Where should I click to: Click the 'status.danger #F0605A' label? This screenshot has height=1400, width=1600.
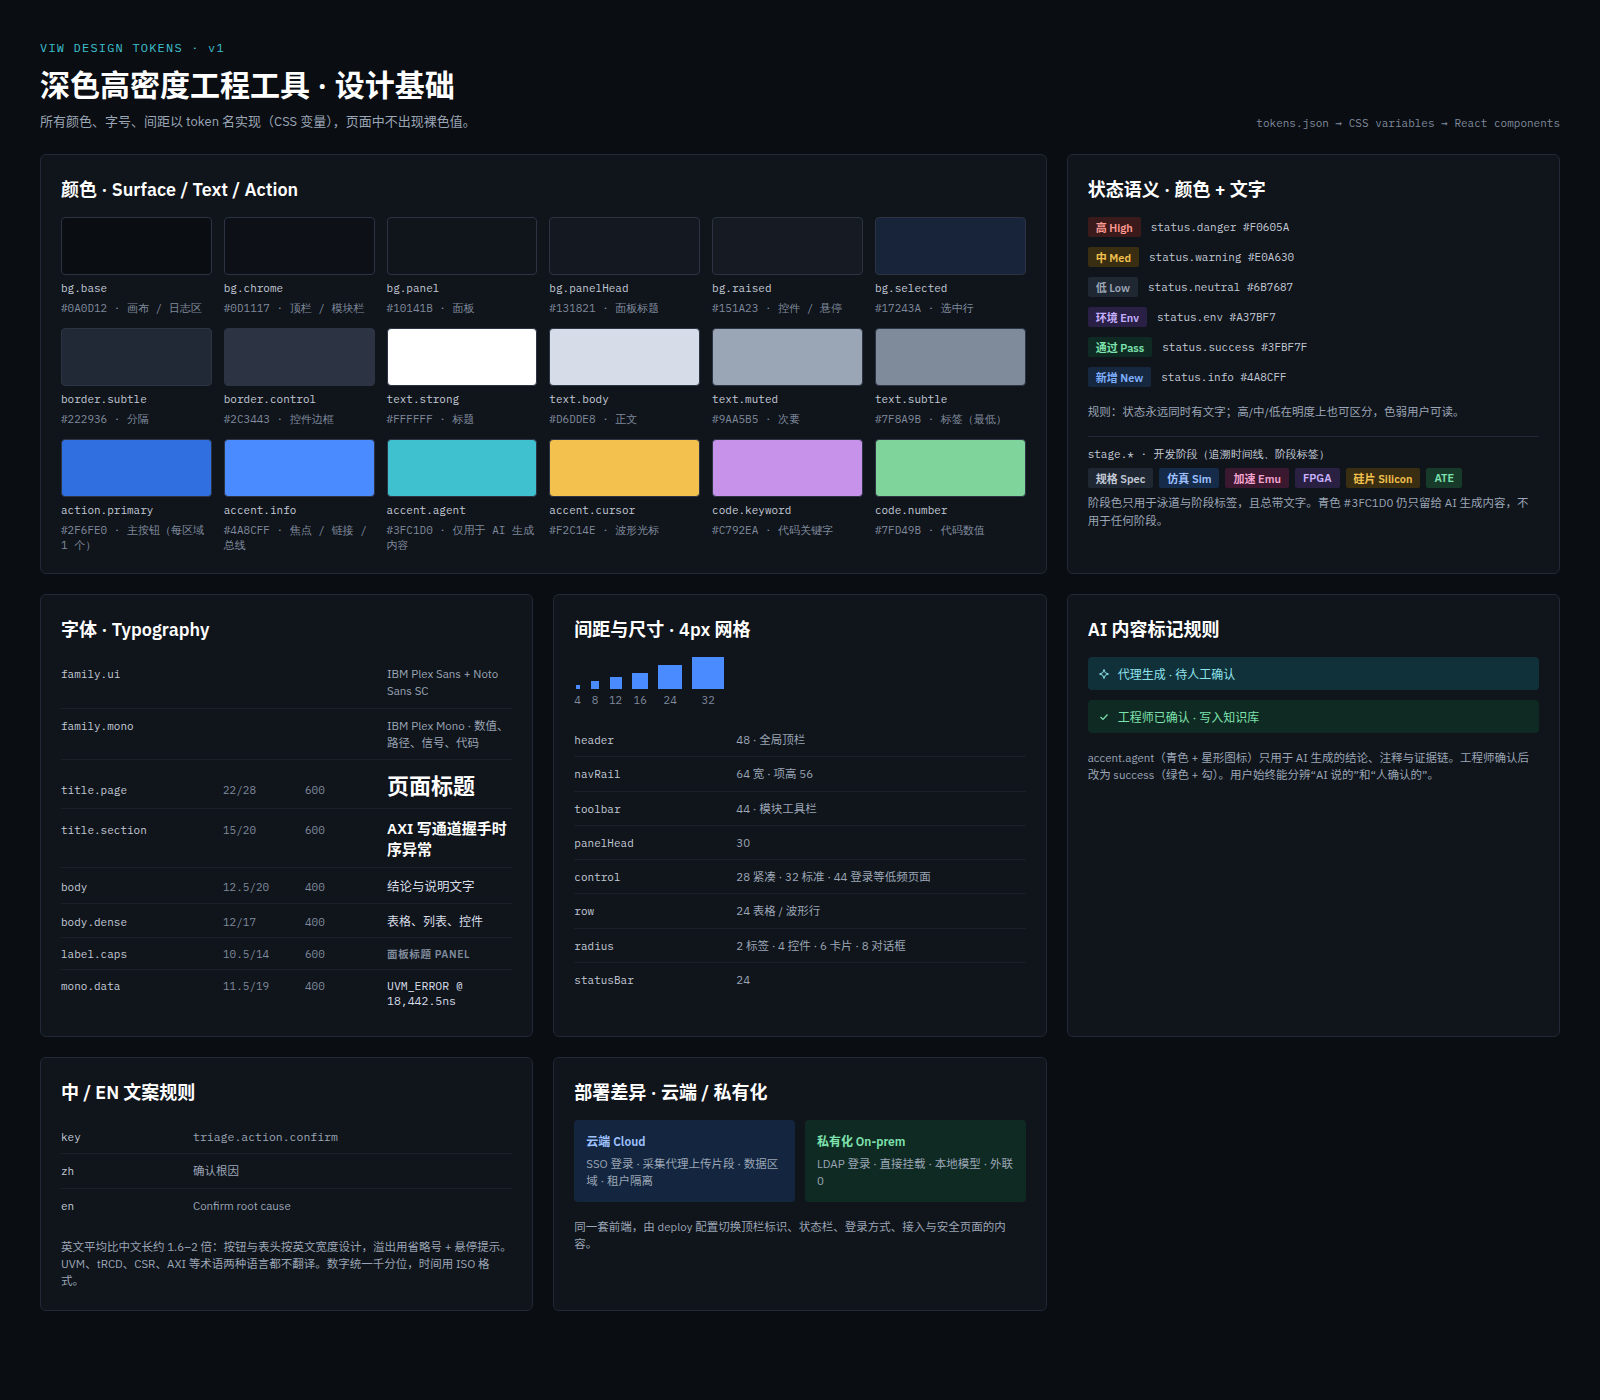pyautogui.click(x=1220, y=228)
